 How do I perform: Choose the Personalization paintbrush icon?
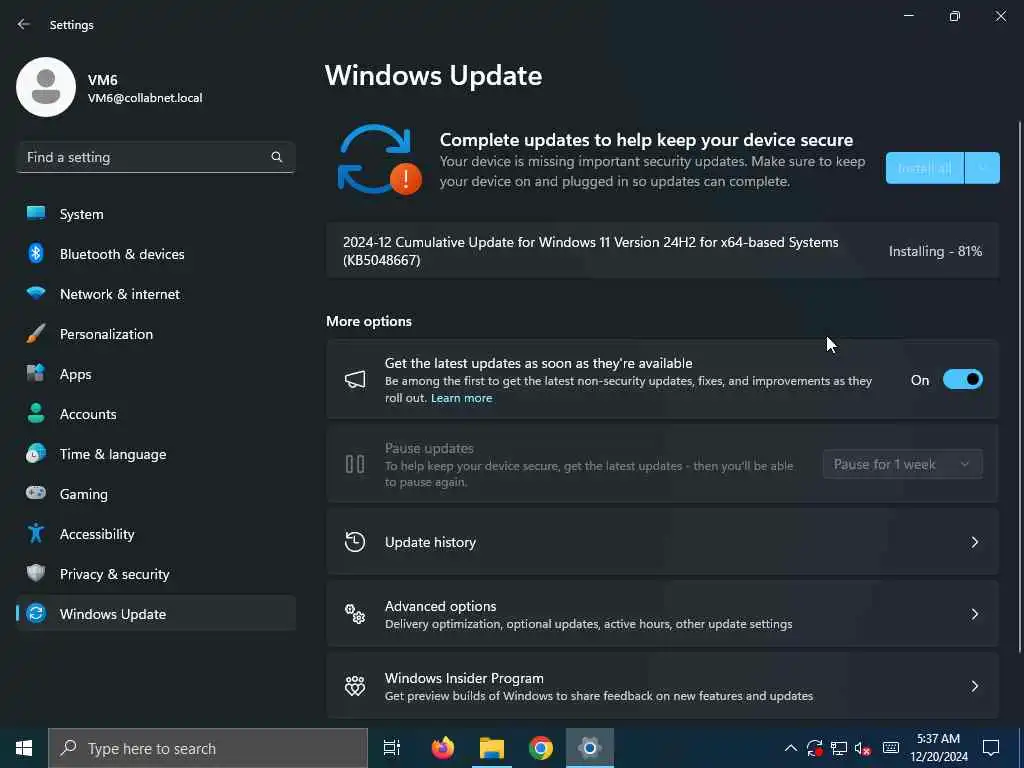36,334
